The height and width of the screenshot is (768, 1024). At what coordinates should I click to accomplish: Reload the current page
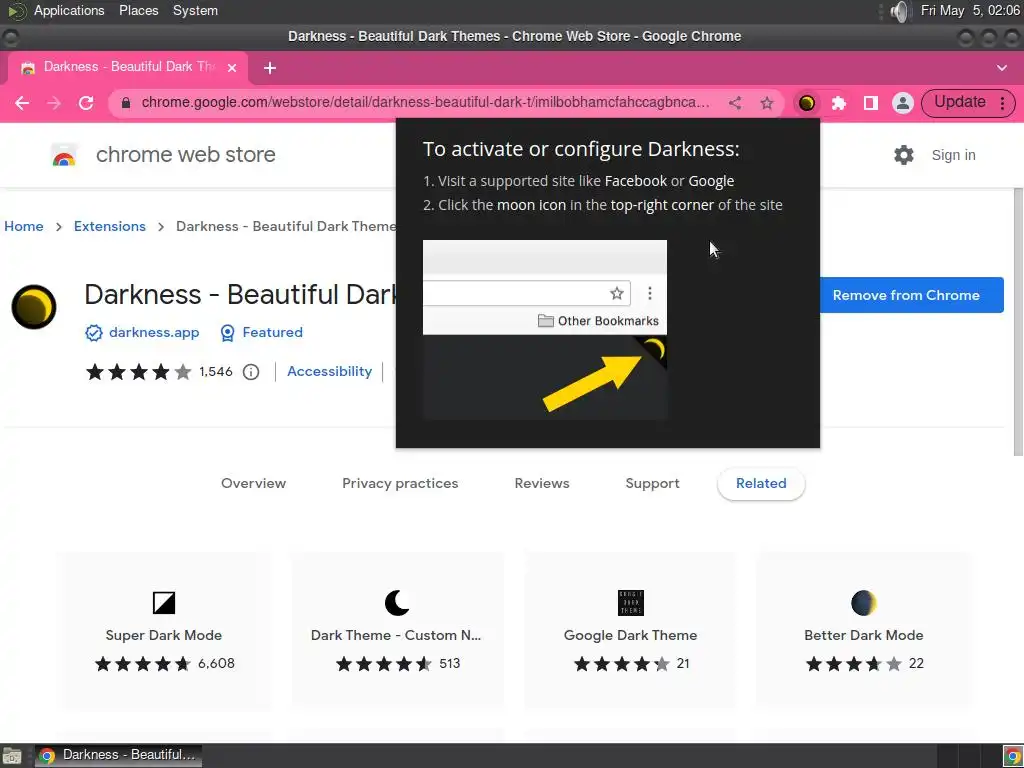pos(86,103)
